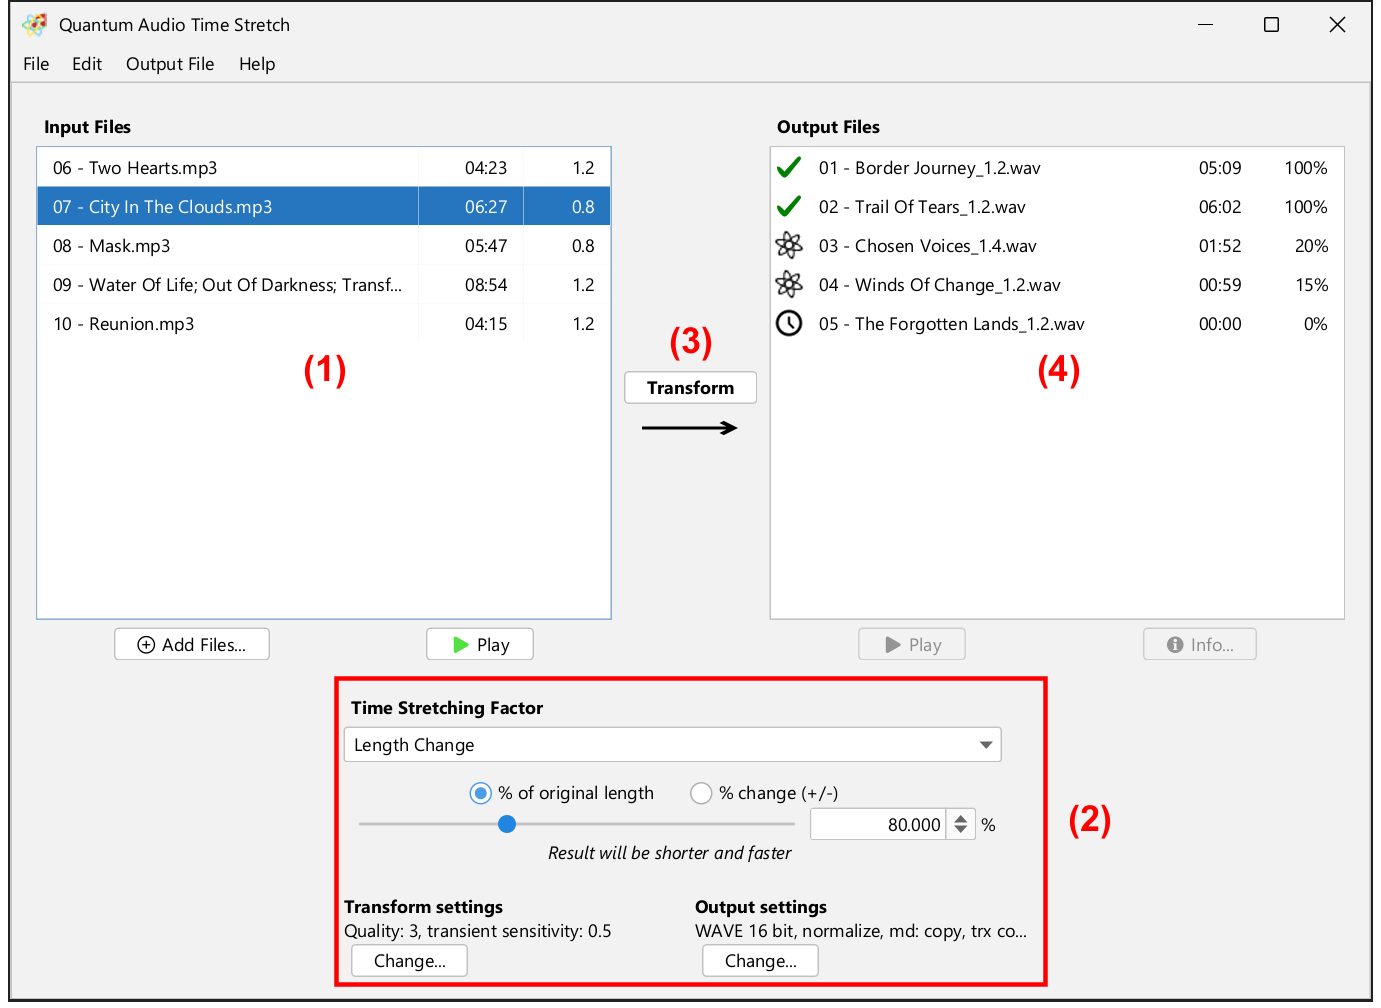The width and height of the screenshot is (1381, 1008).
Task: Click the green checkmark beside Trail Of Tears
Action: [789, 207]
